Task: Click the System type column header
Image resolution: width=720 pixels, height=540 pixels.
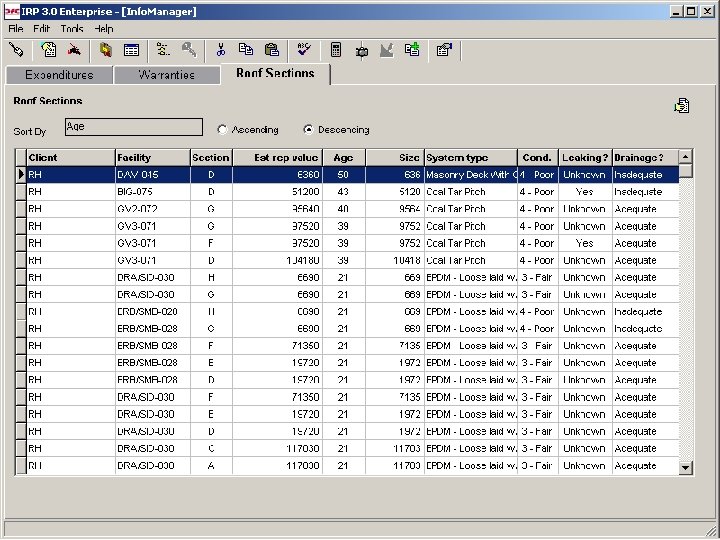Action: pyautogui.click(x=471, y=158)
